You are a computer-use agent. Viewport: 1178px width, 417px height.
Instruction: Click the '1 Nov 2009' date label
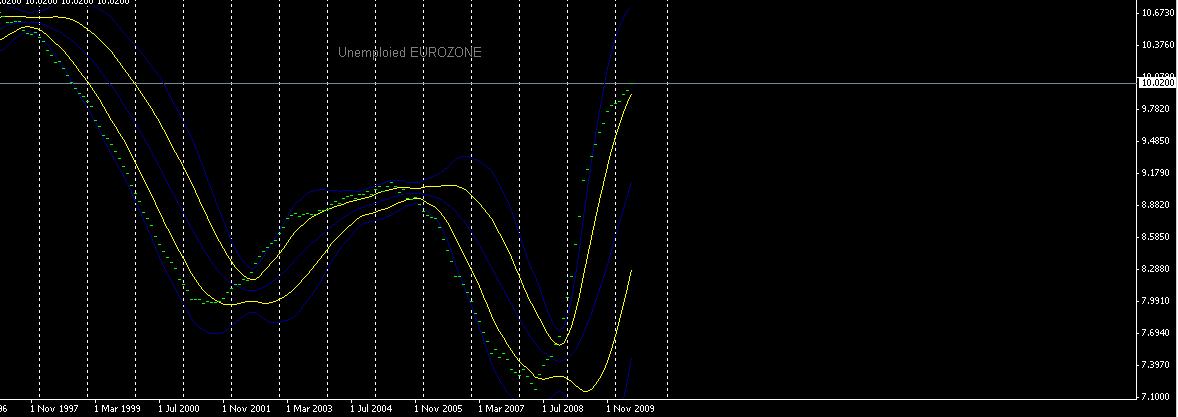pyautogui.click(x=631, y=409)
